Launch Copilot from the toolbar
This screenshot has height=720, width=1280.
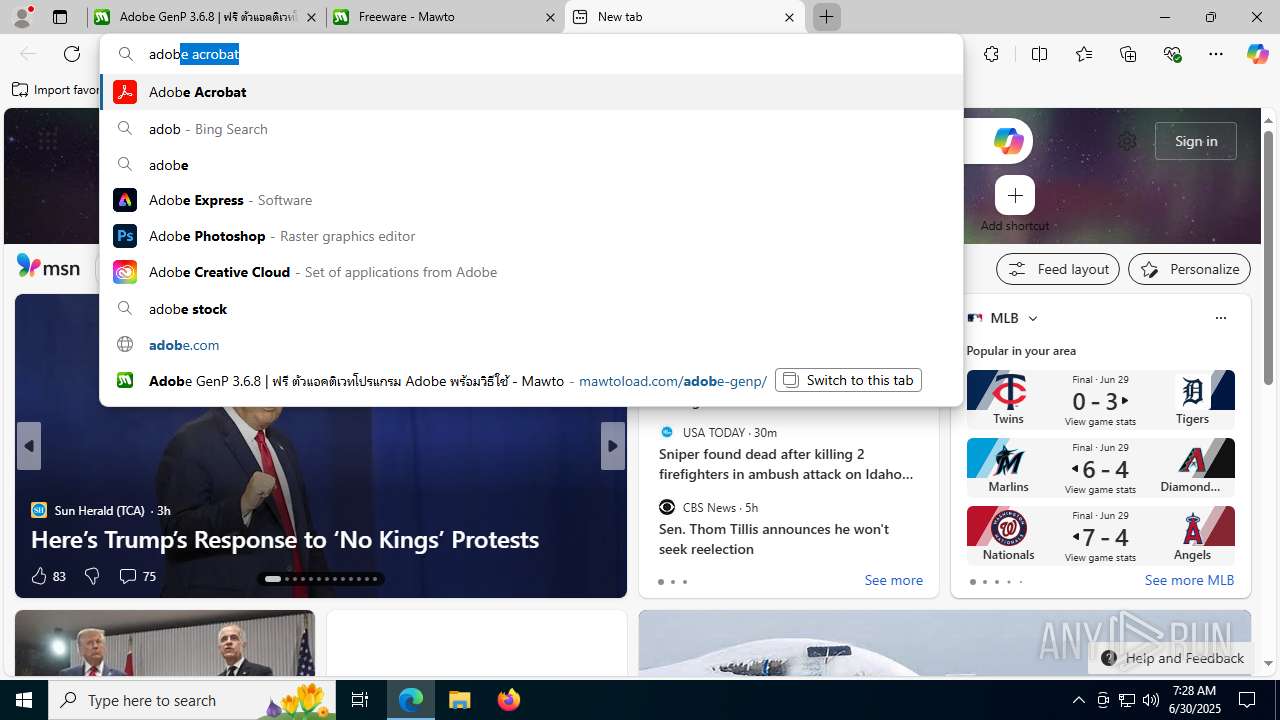(x=1257, y=54)
